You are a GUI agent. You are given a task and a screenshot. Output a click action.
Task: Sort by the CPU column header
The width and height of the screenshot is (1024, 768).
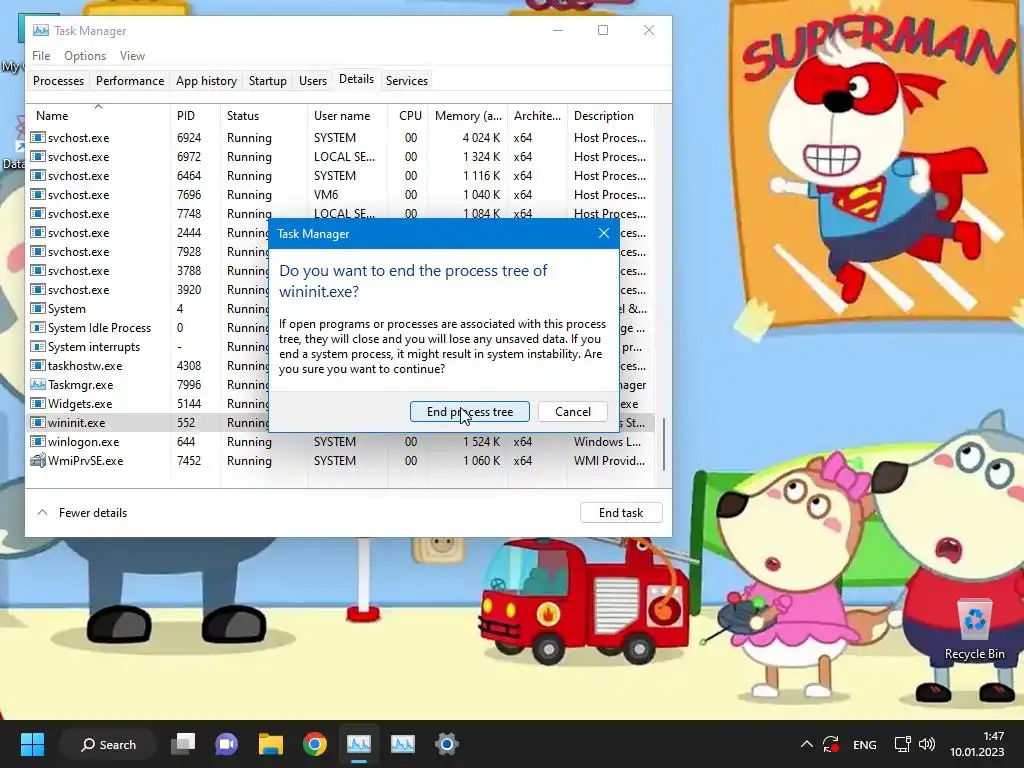point(409,116)
